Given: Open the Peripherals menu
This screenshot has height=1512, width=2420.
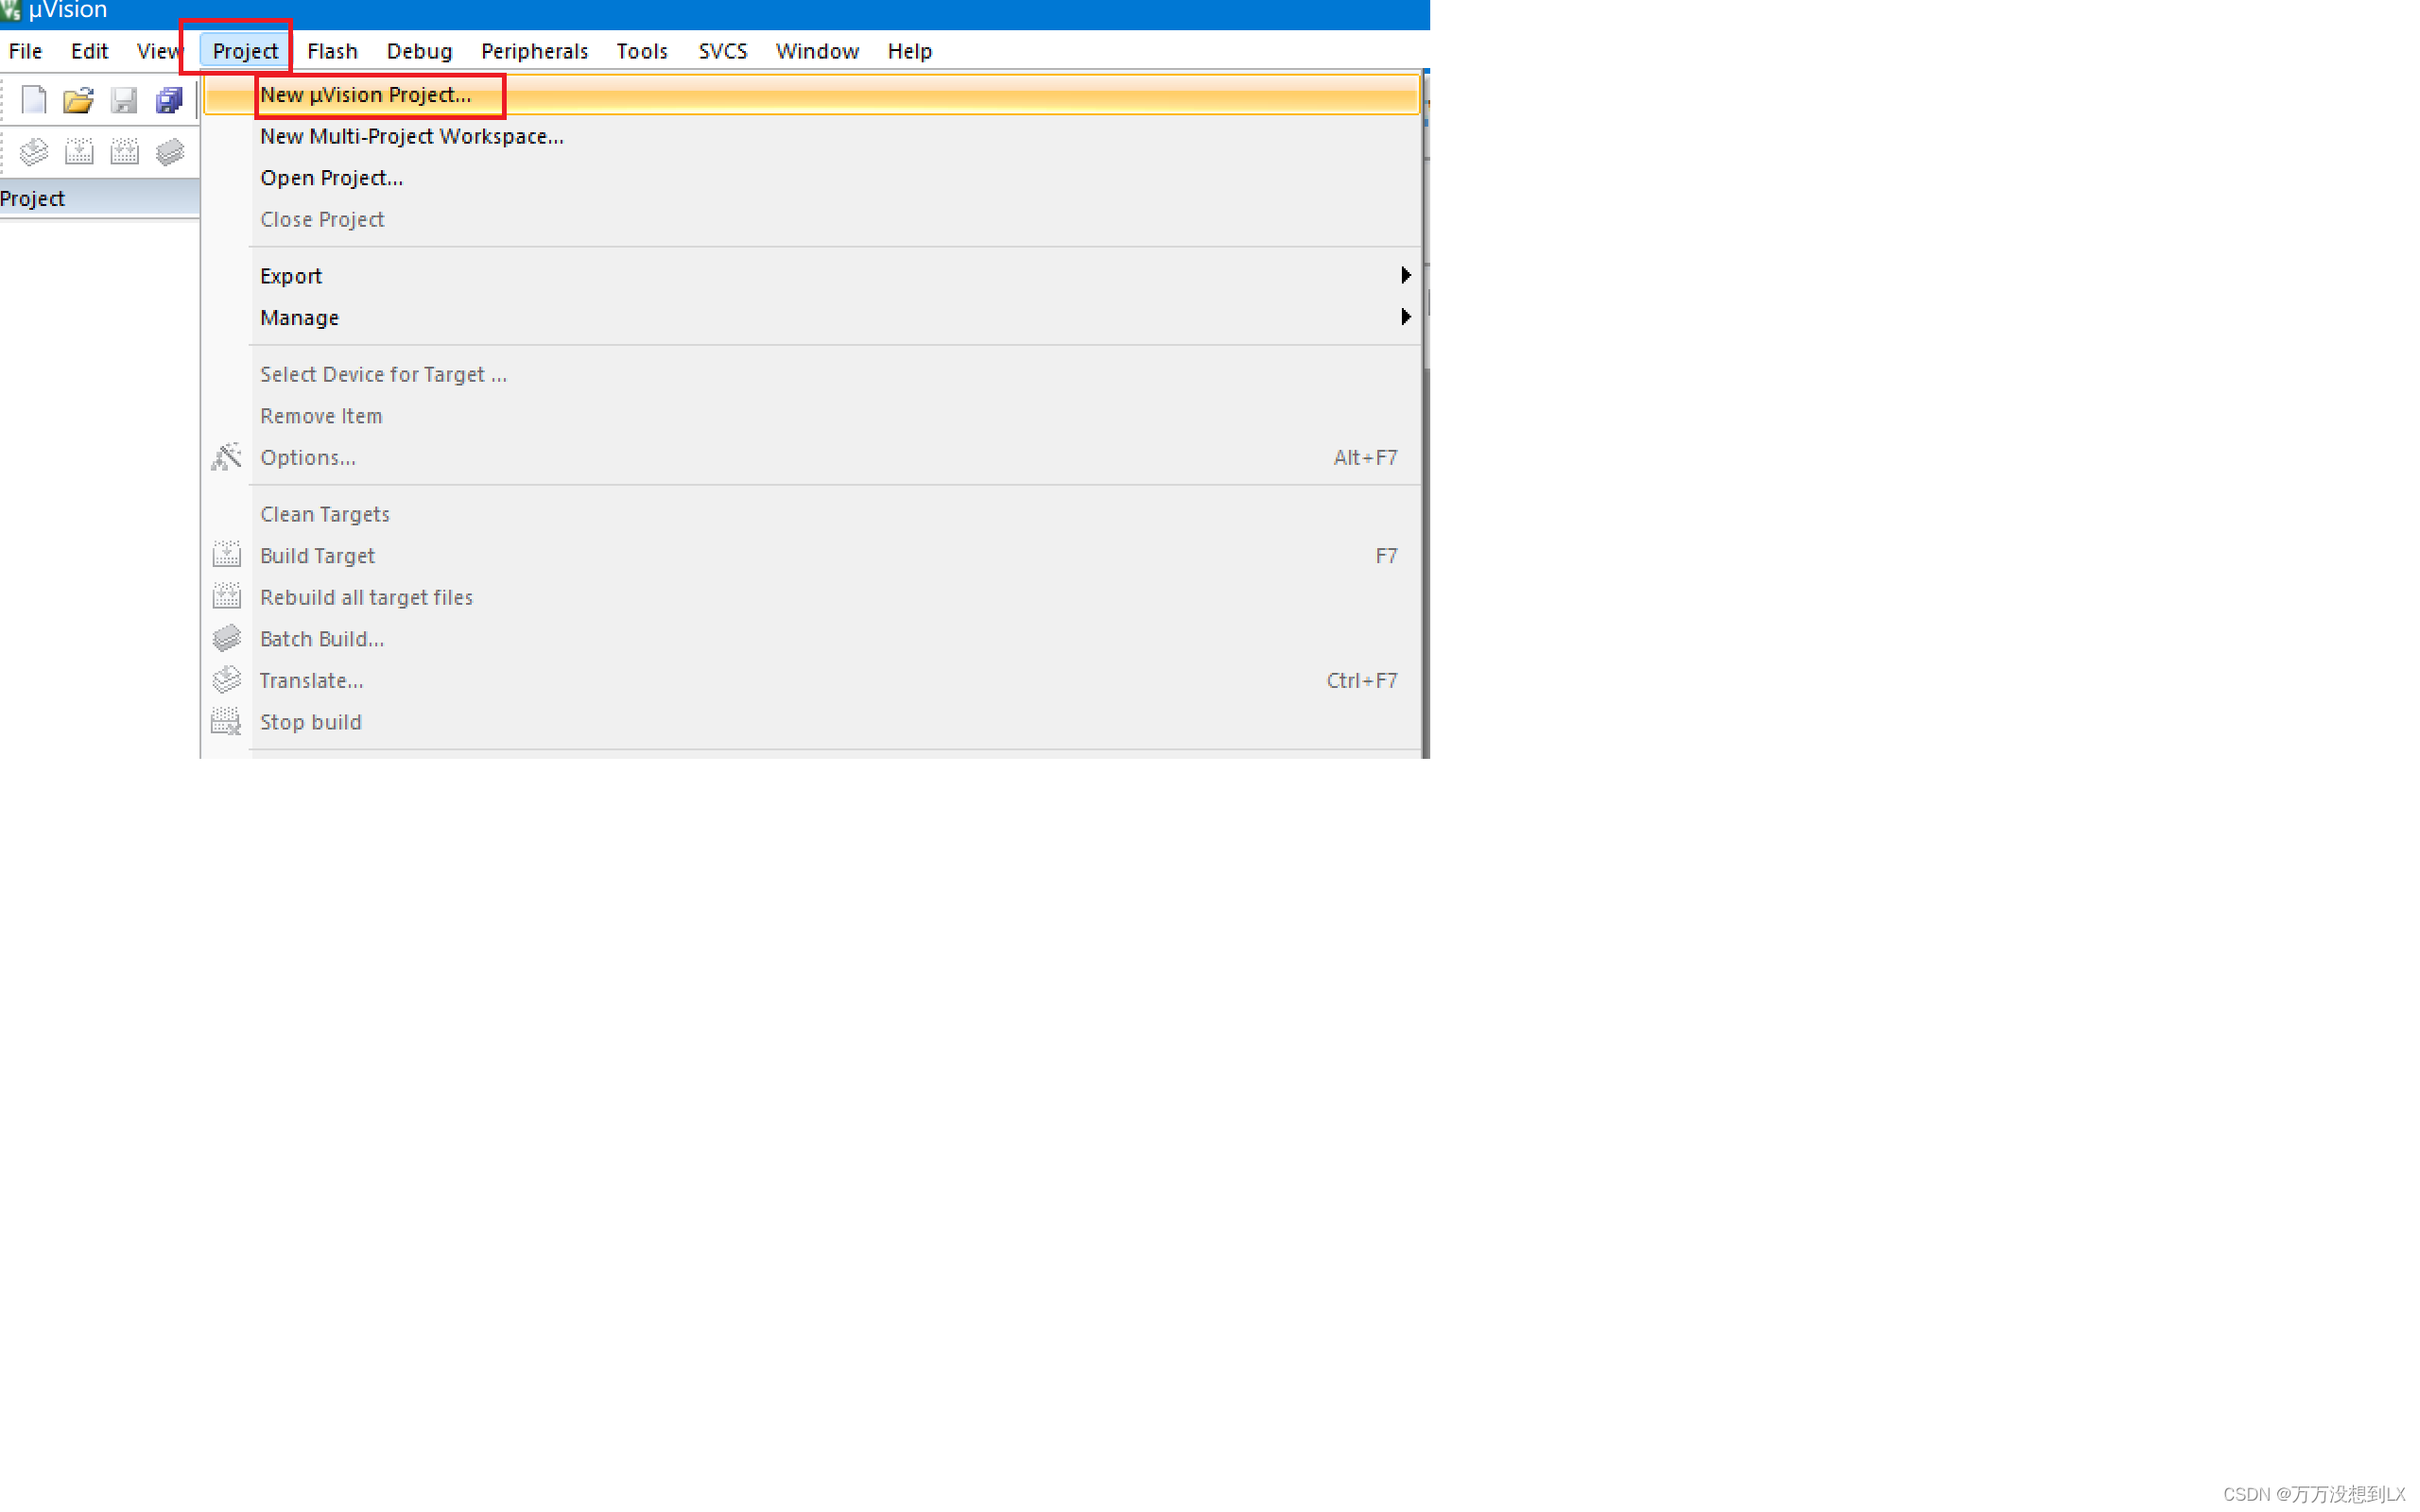Looking at the screenshot, I should click(534, 51).
